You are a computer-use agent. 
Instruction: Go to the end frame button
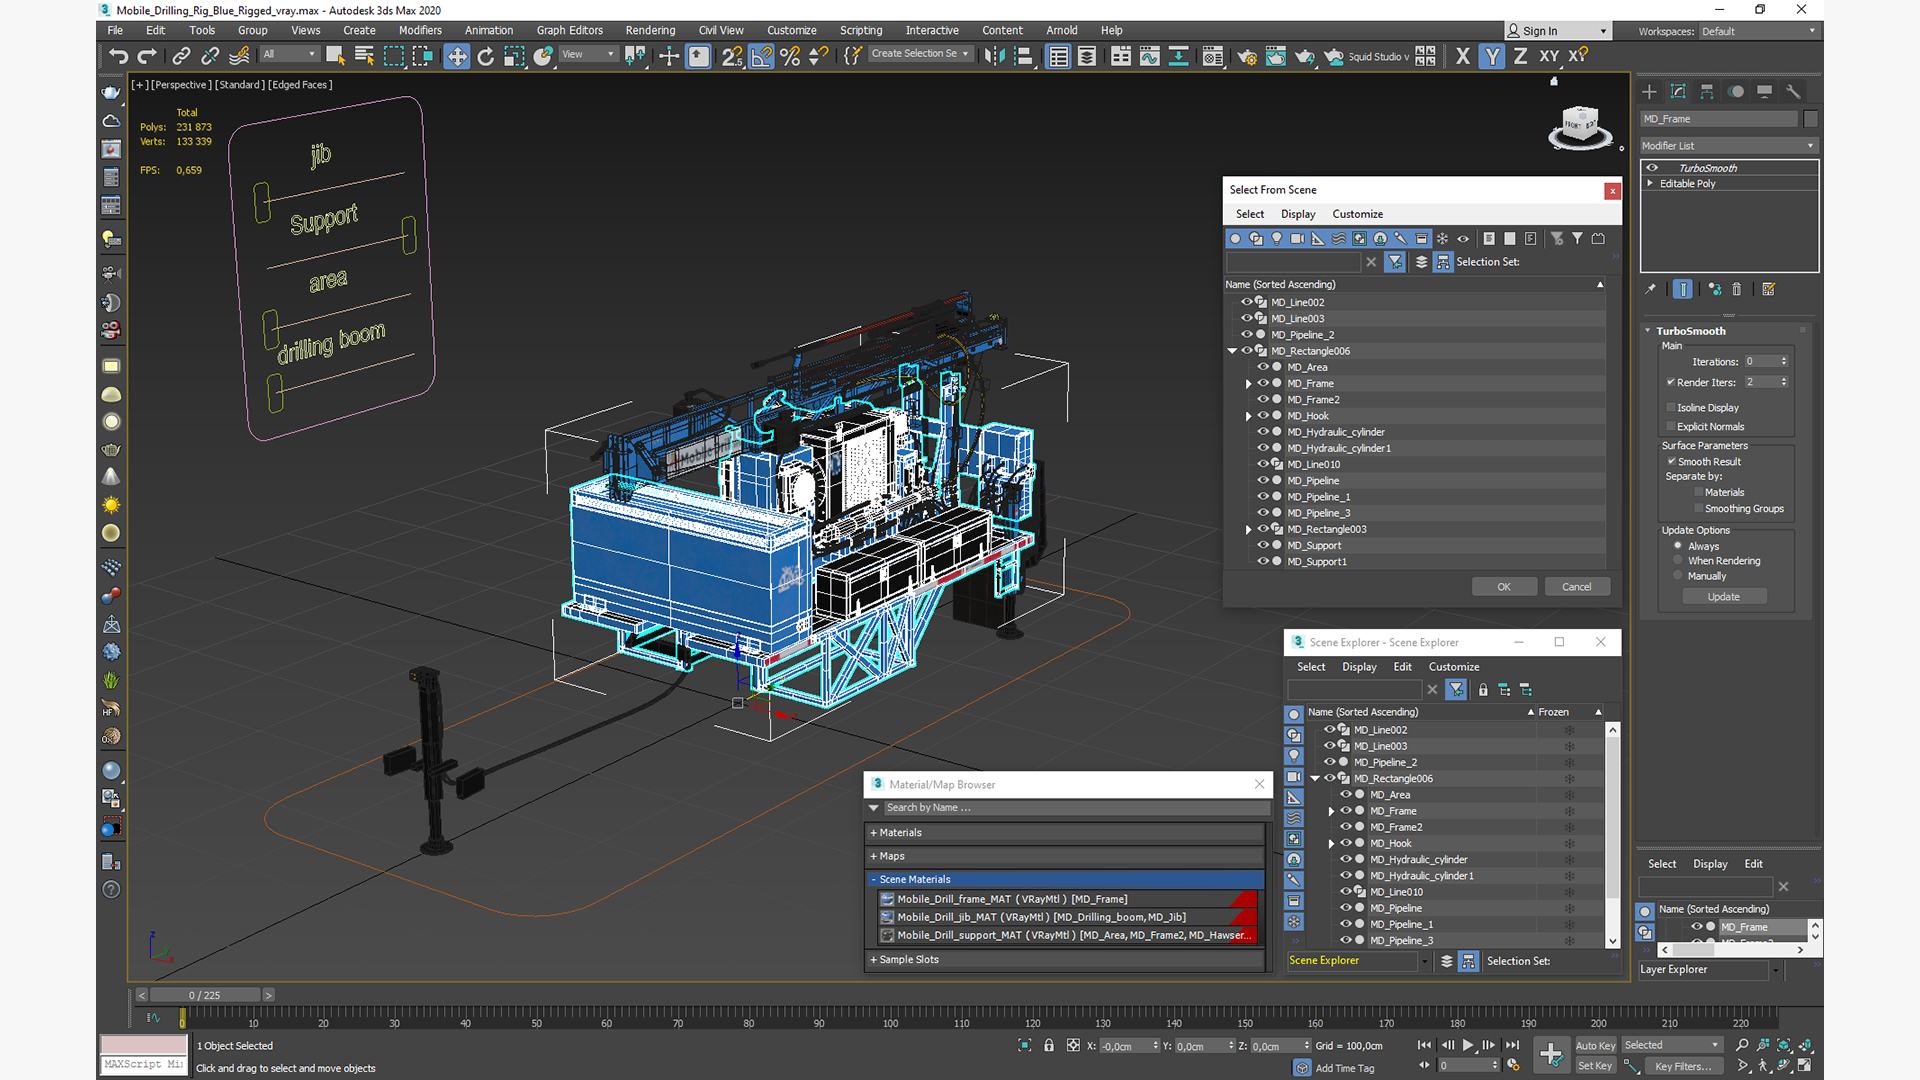(x=1512, y=1045)
